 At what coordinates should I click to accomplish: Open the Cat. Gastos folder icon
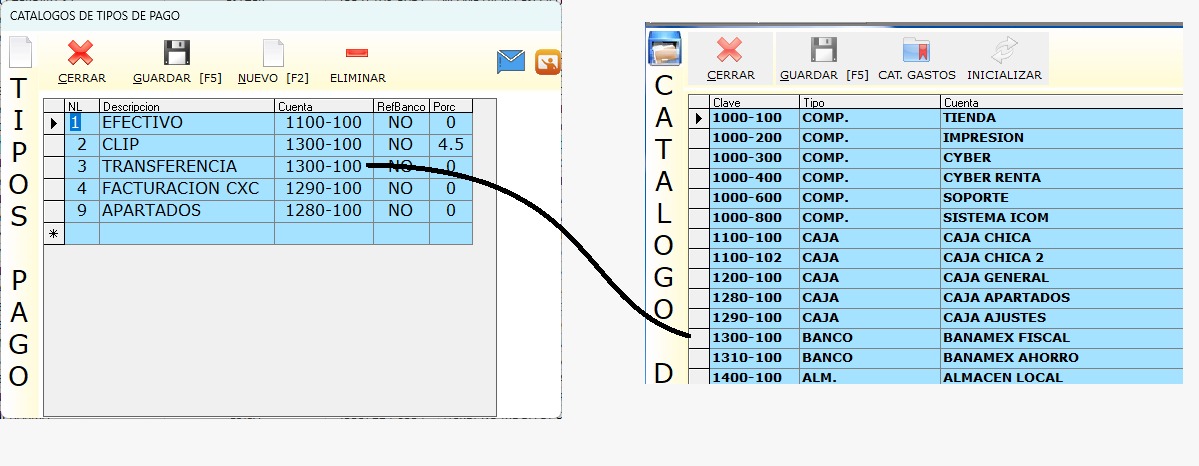pyautogui.click(x=916, y=51)
